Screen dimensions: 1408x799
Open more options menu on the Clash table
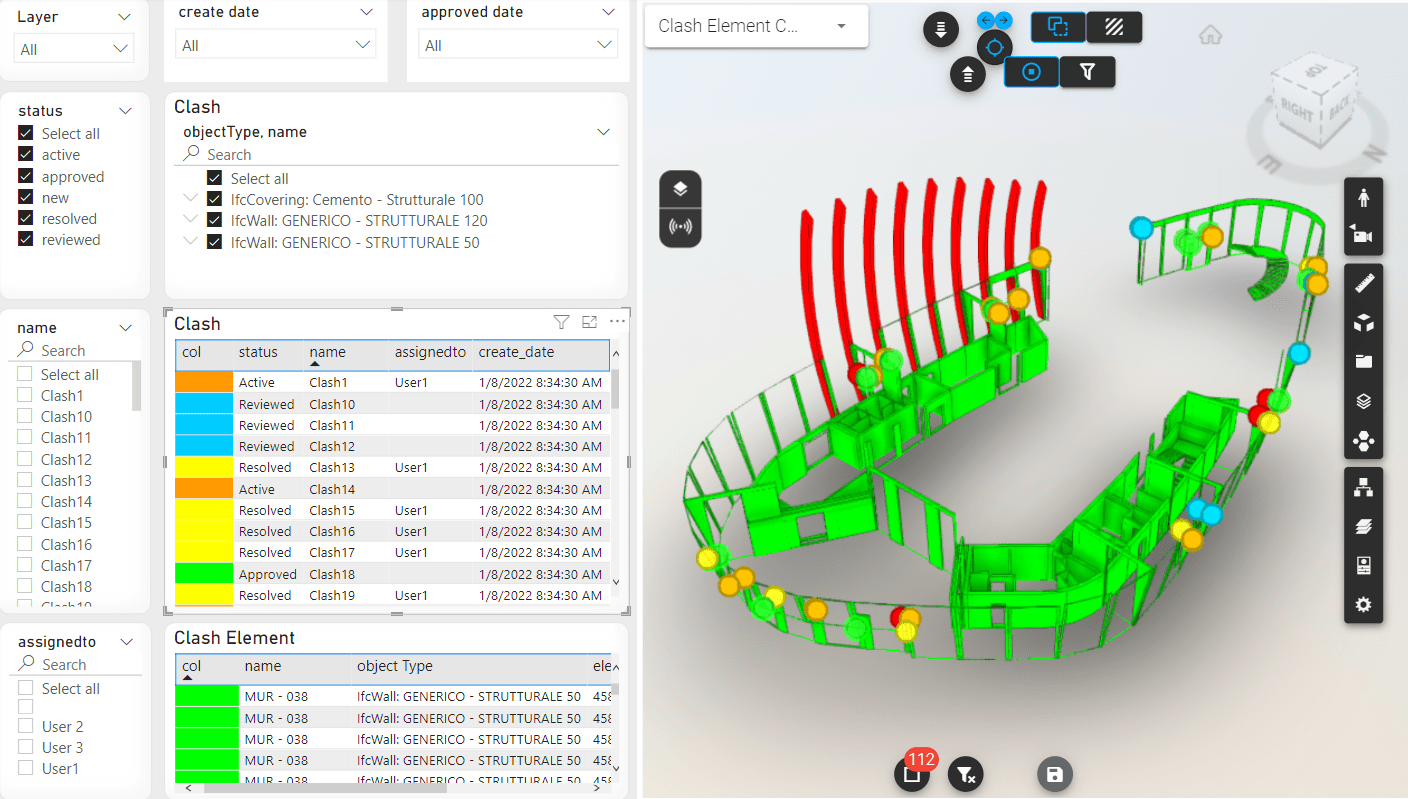pos(617,321)
